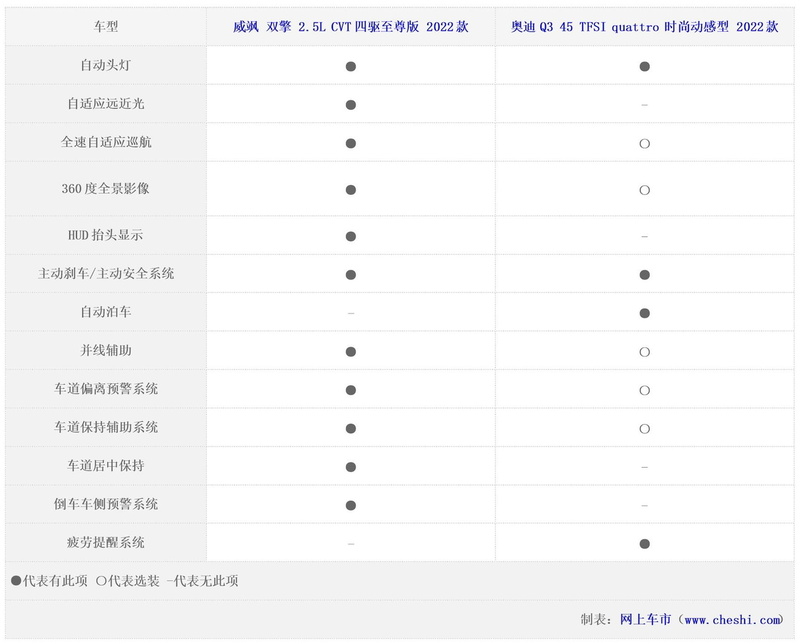Image resolution: width=800 pixels, height=644 pixels.
Task: Select the 倒车车侧预警系统 row label
Action: (x=106, y=505)
